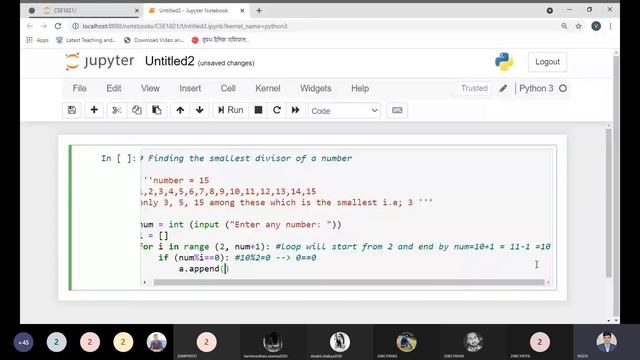This screenshot has width=640, height=360.
Task: Click the Python 3 kernel indicator circle
Action: [563, 88]
